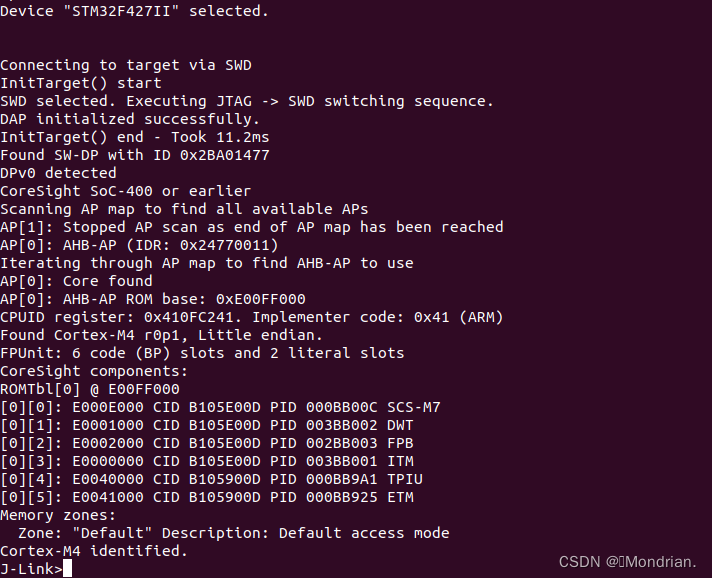Click the Device "STM32F427II" selected line

[x=134, y=11]
